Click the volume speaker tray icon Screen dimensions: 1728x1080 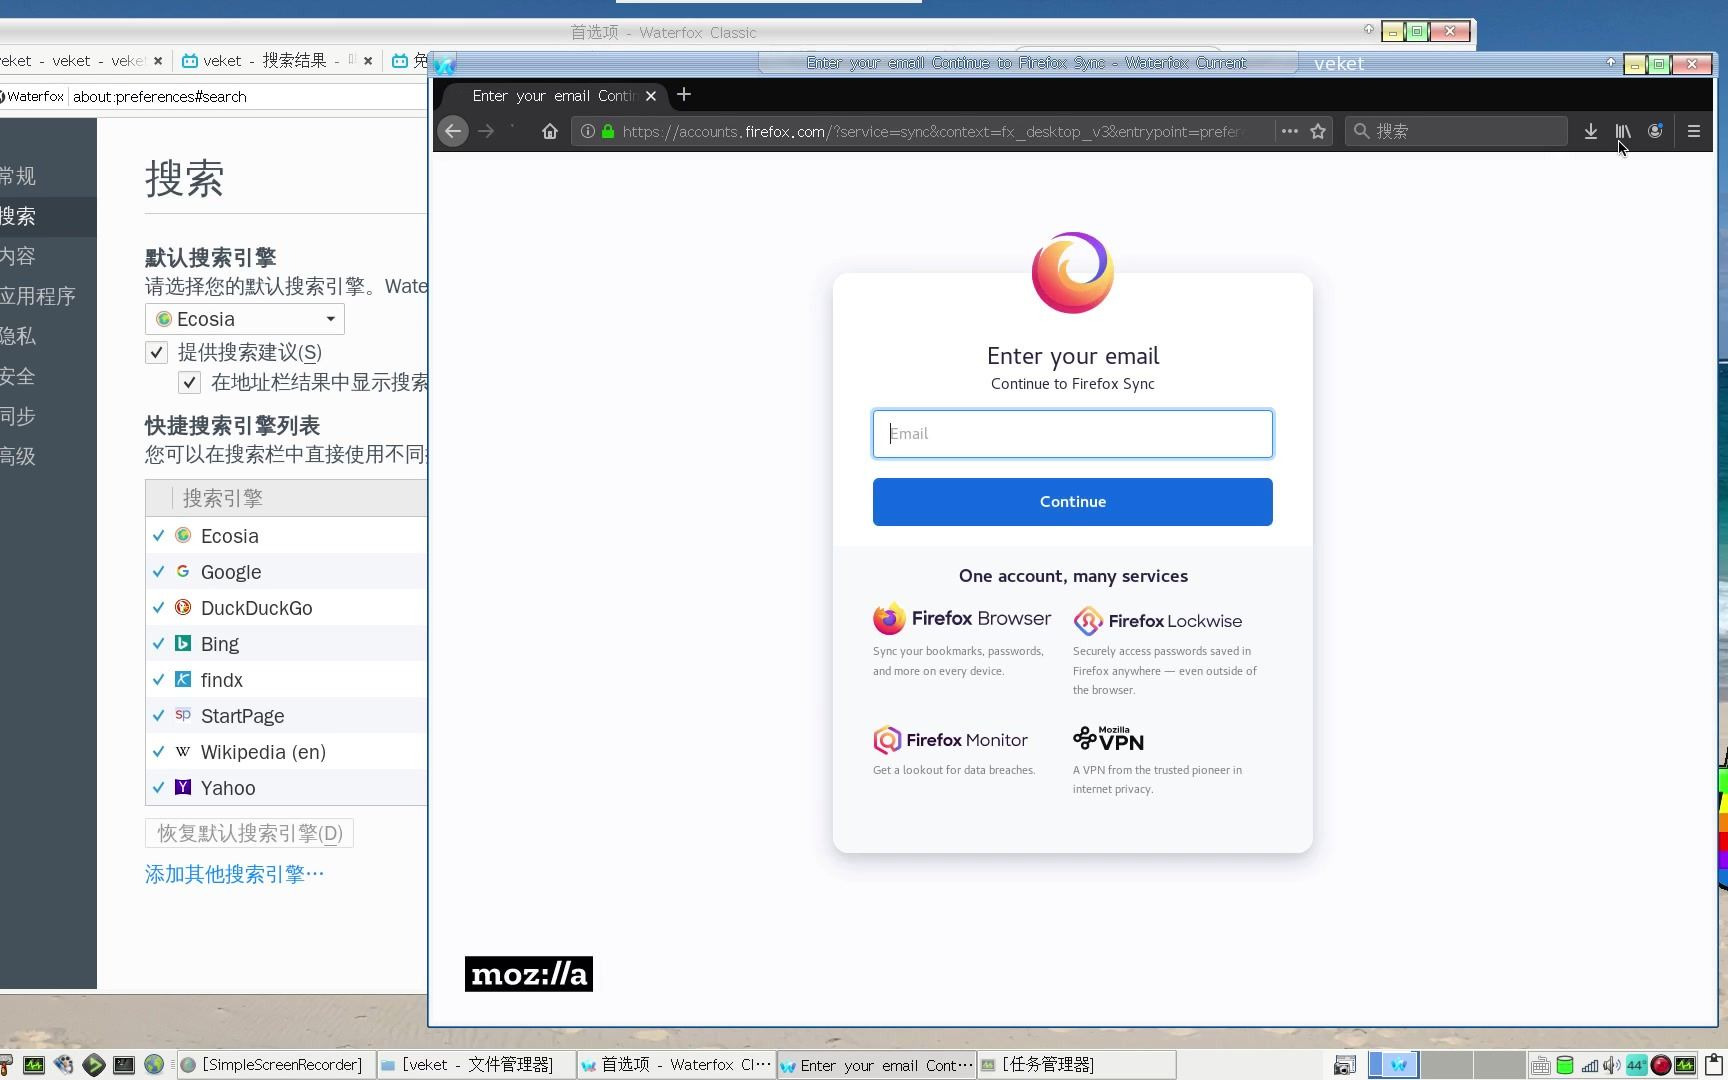pyautogui.click(x=1612, y=1065)
